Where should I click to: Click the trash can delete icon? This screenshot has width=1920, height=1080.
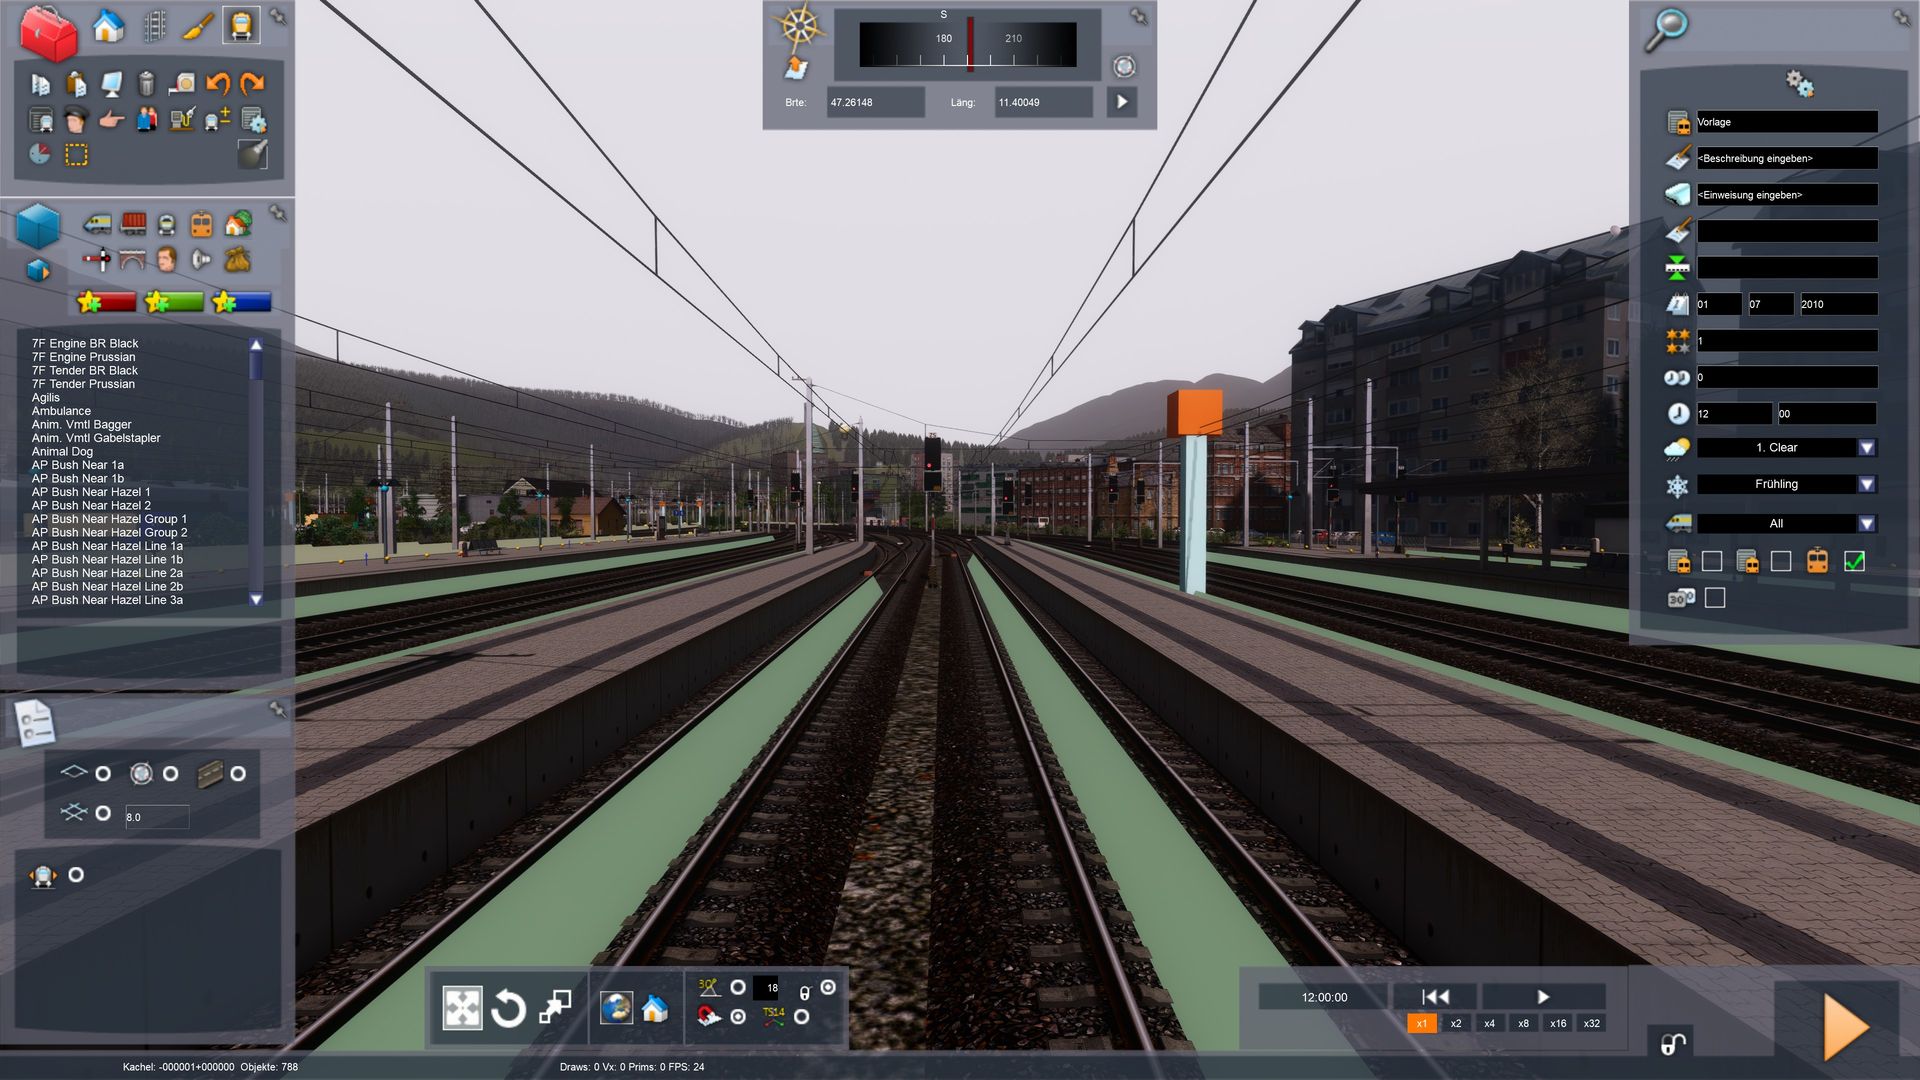[x=146, y=84]
